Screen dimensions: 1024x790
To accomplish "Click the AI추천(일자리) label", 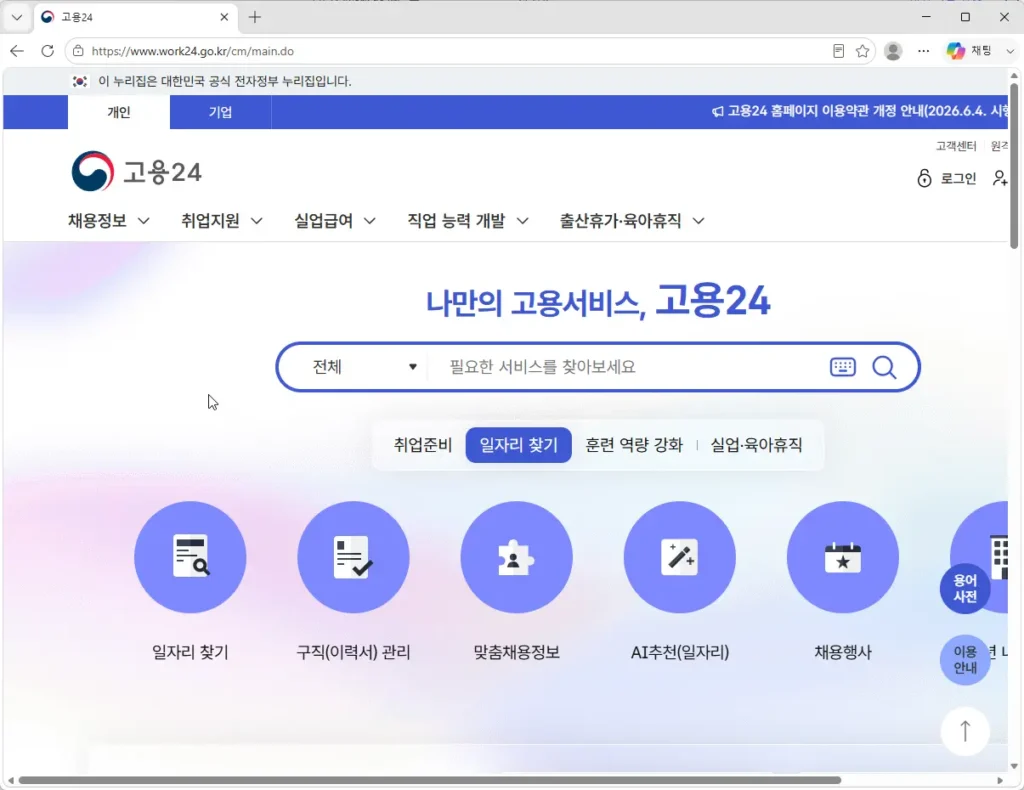I will (680, 652).
